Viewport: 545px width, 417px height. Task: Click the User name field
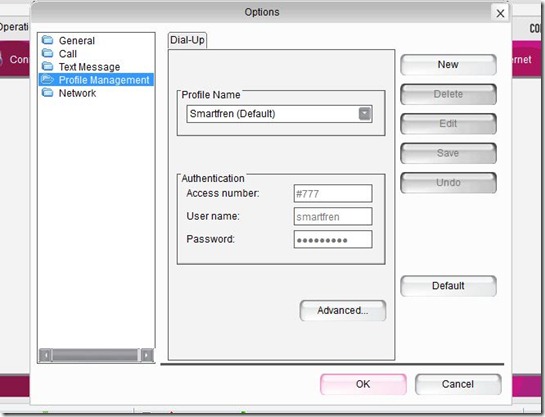click(333, 216)
